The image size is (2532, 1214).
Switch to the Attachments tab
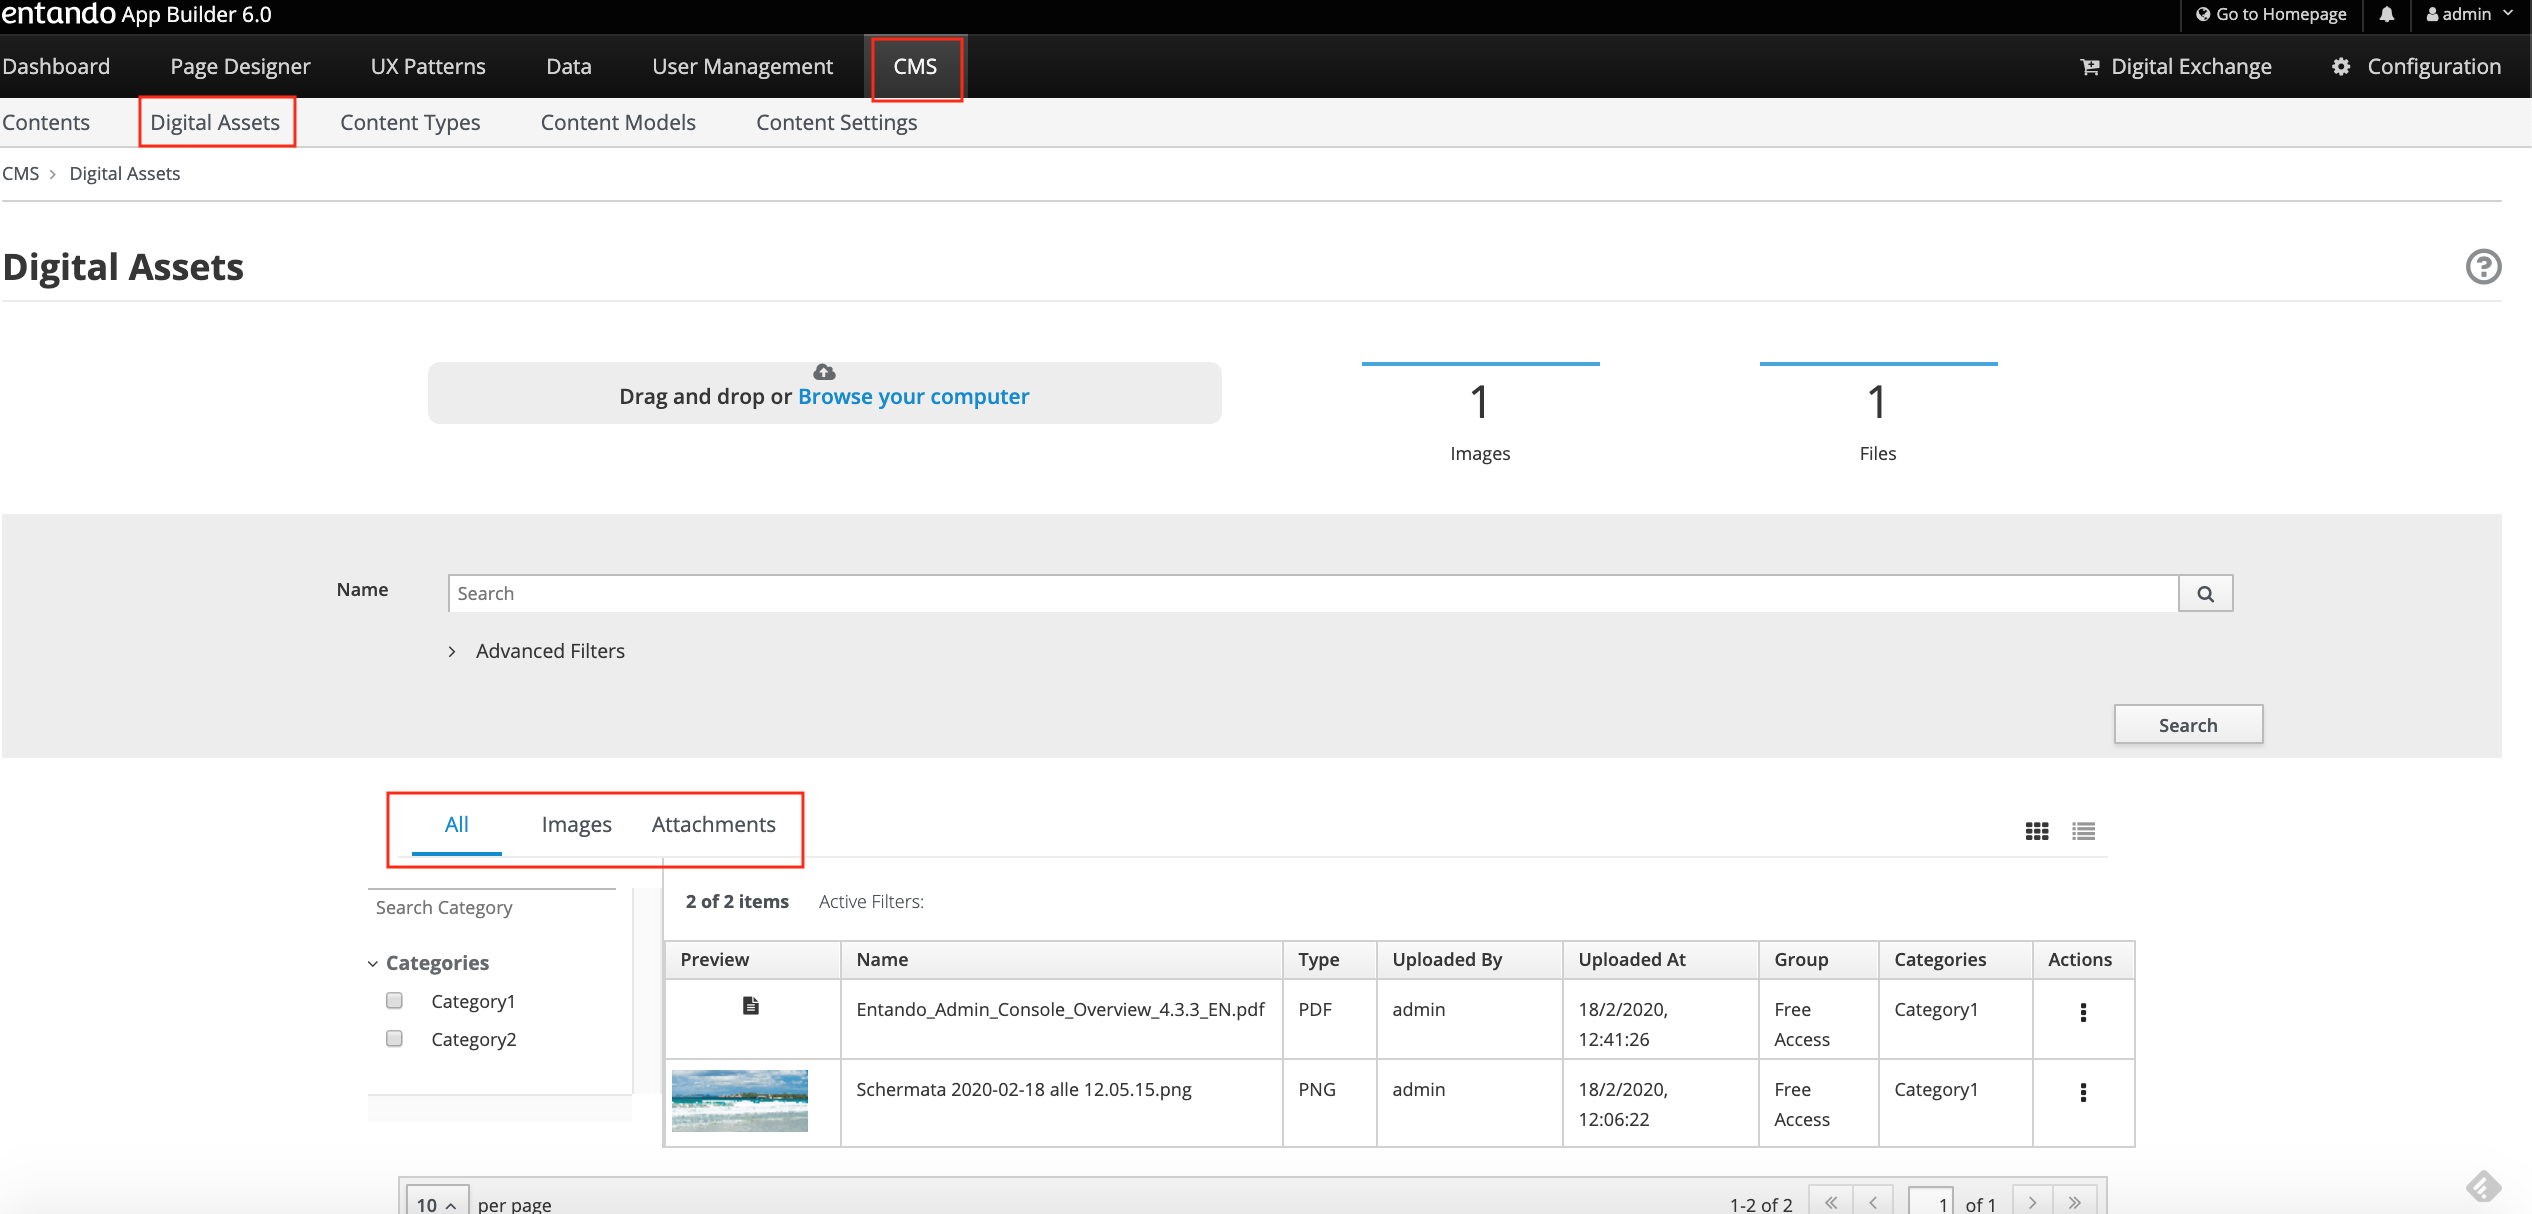pos(713,825)
